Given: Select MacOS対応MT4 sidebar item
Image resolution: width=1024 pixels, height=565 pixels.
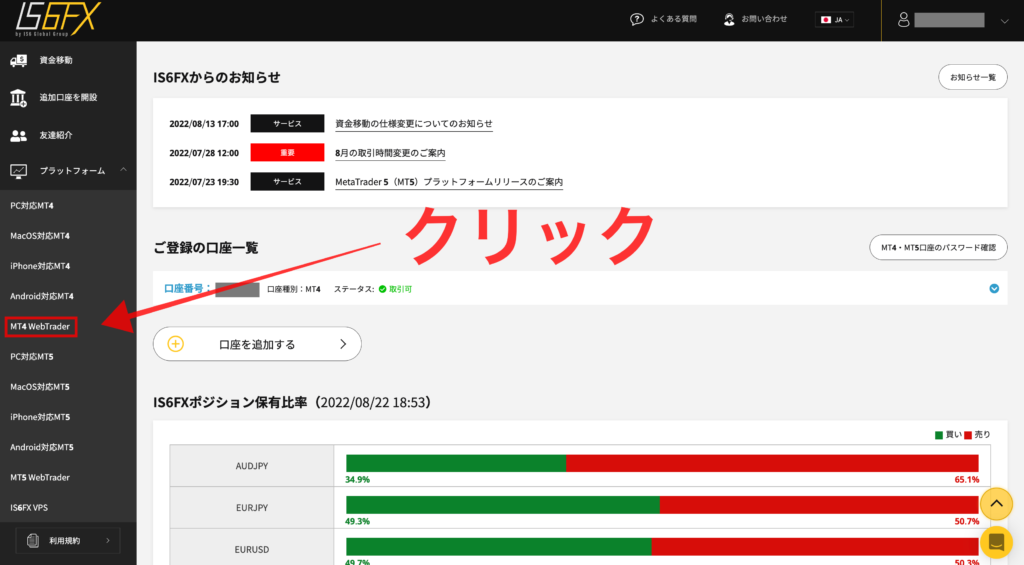Looking at the screenshot, I should [40, 236].
